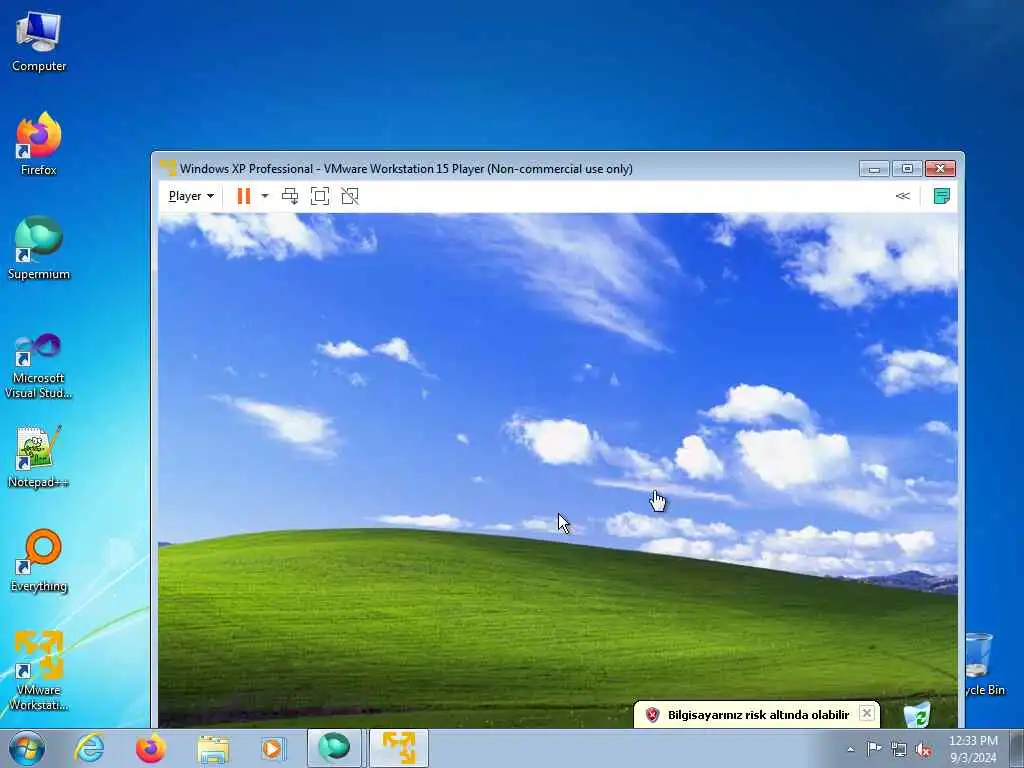Image resolution: width=1024 pixels, height=768 pixels.
Task: Open the Player menu in VMware
Action: 191,196
